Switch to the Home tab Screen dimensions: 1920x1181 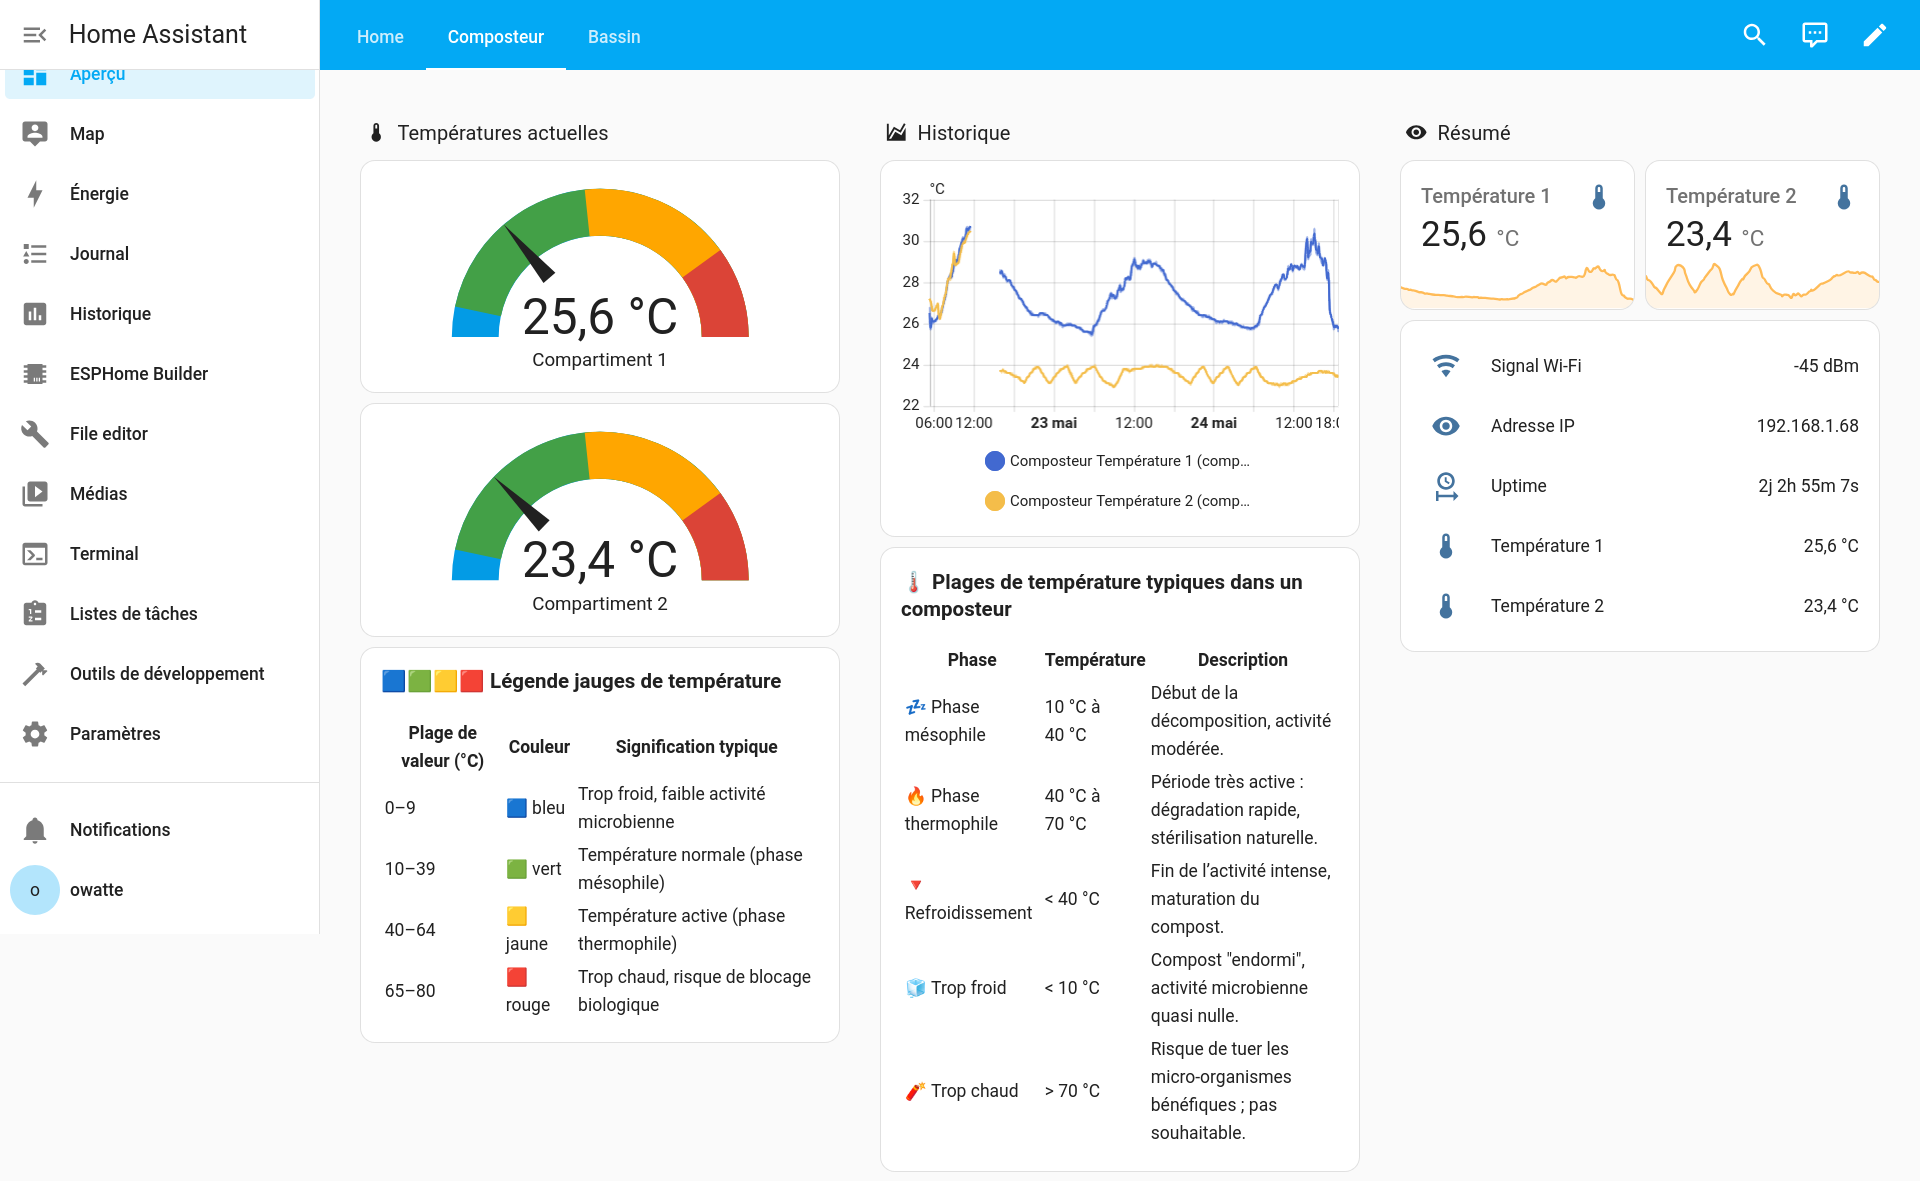(380, 37)
